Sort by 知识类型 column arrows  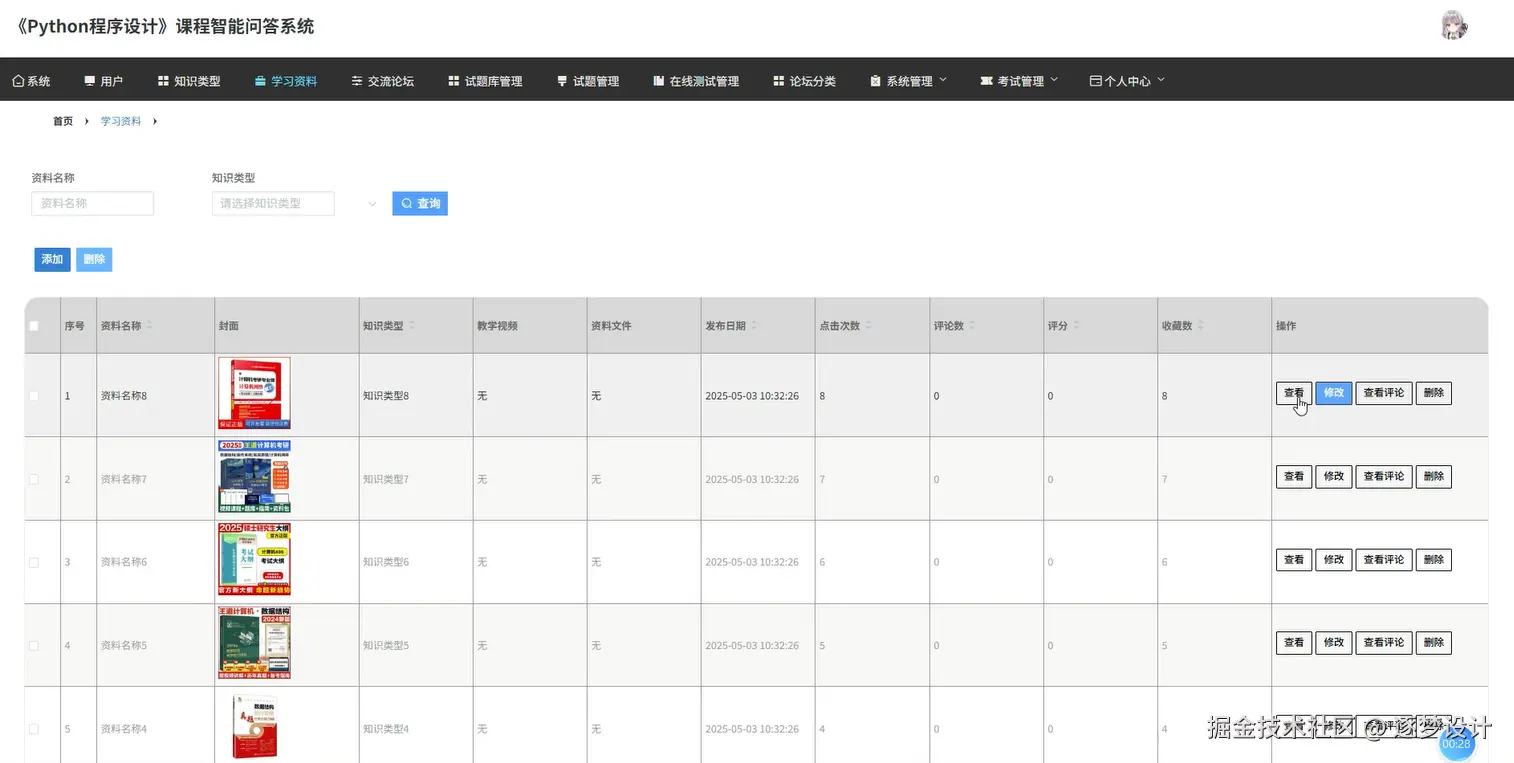pyautogui.click(x=412, y=326)
